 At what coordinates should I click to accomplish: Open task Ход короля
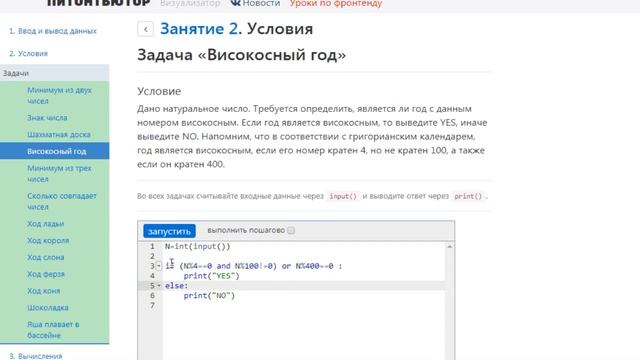coord(48,240)
